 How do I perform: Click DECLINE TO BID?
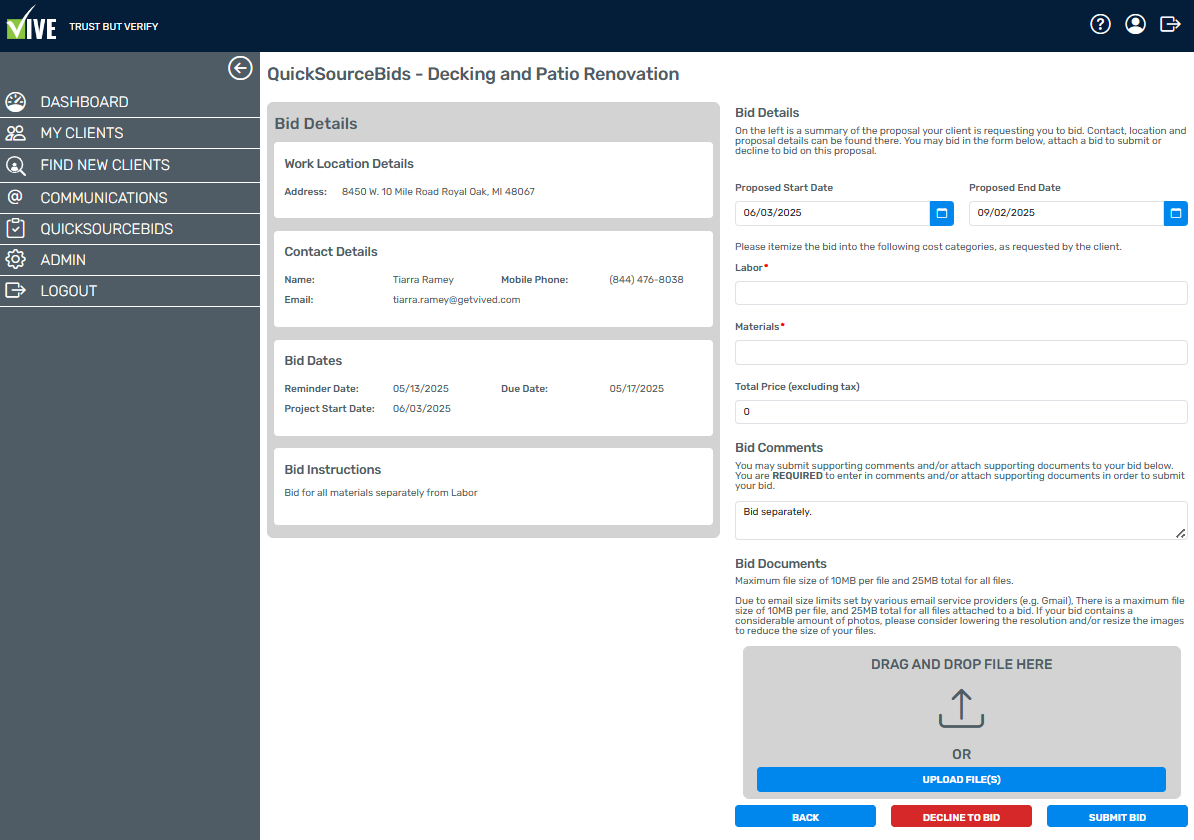coord(961,816)
